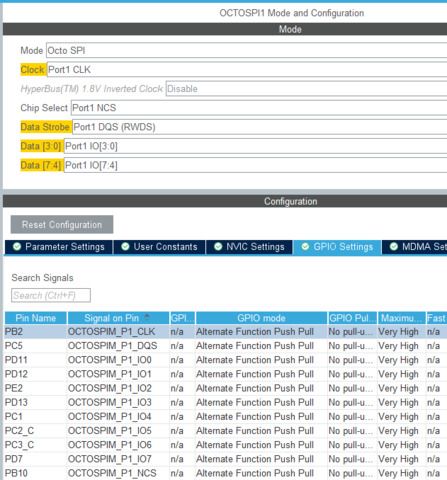This screenshot has height=480, width=447.
Task: Open the Clock dropdown showing Port1 CLK
Action: pos(247,70)
